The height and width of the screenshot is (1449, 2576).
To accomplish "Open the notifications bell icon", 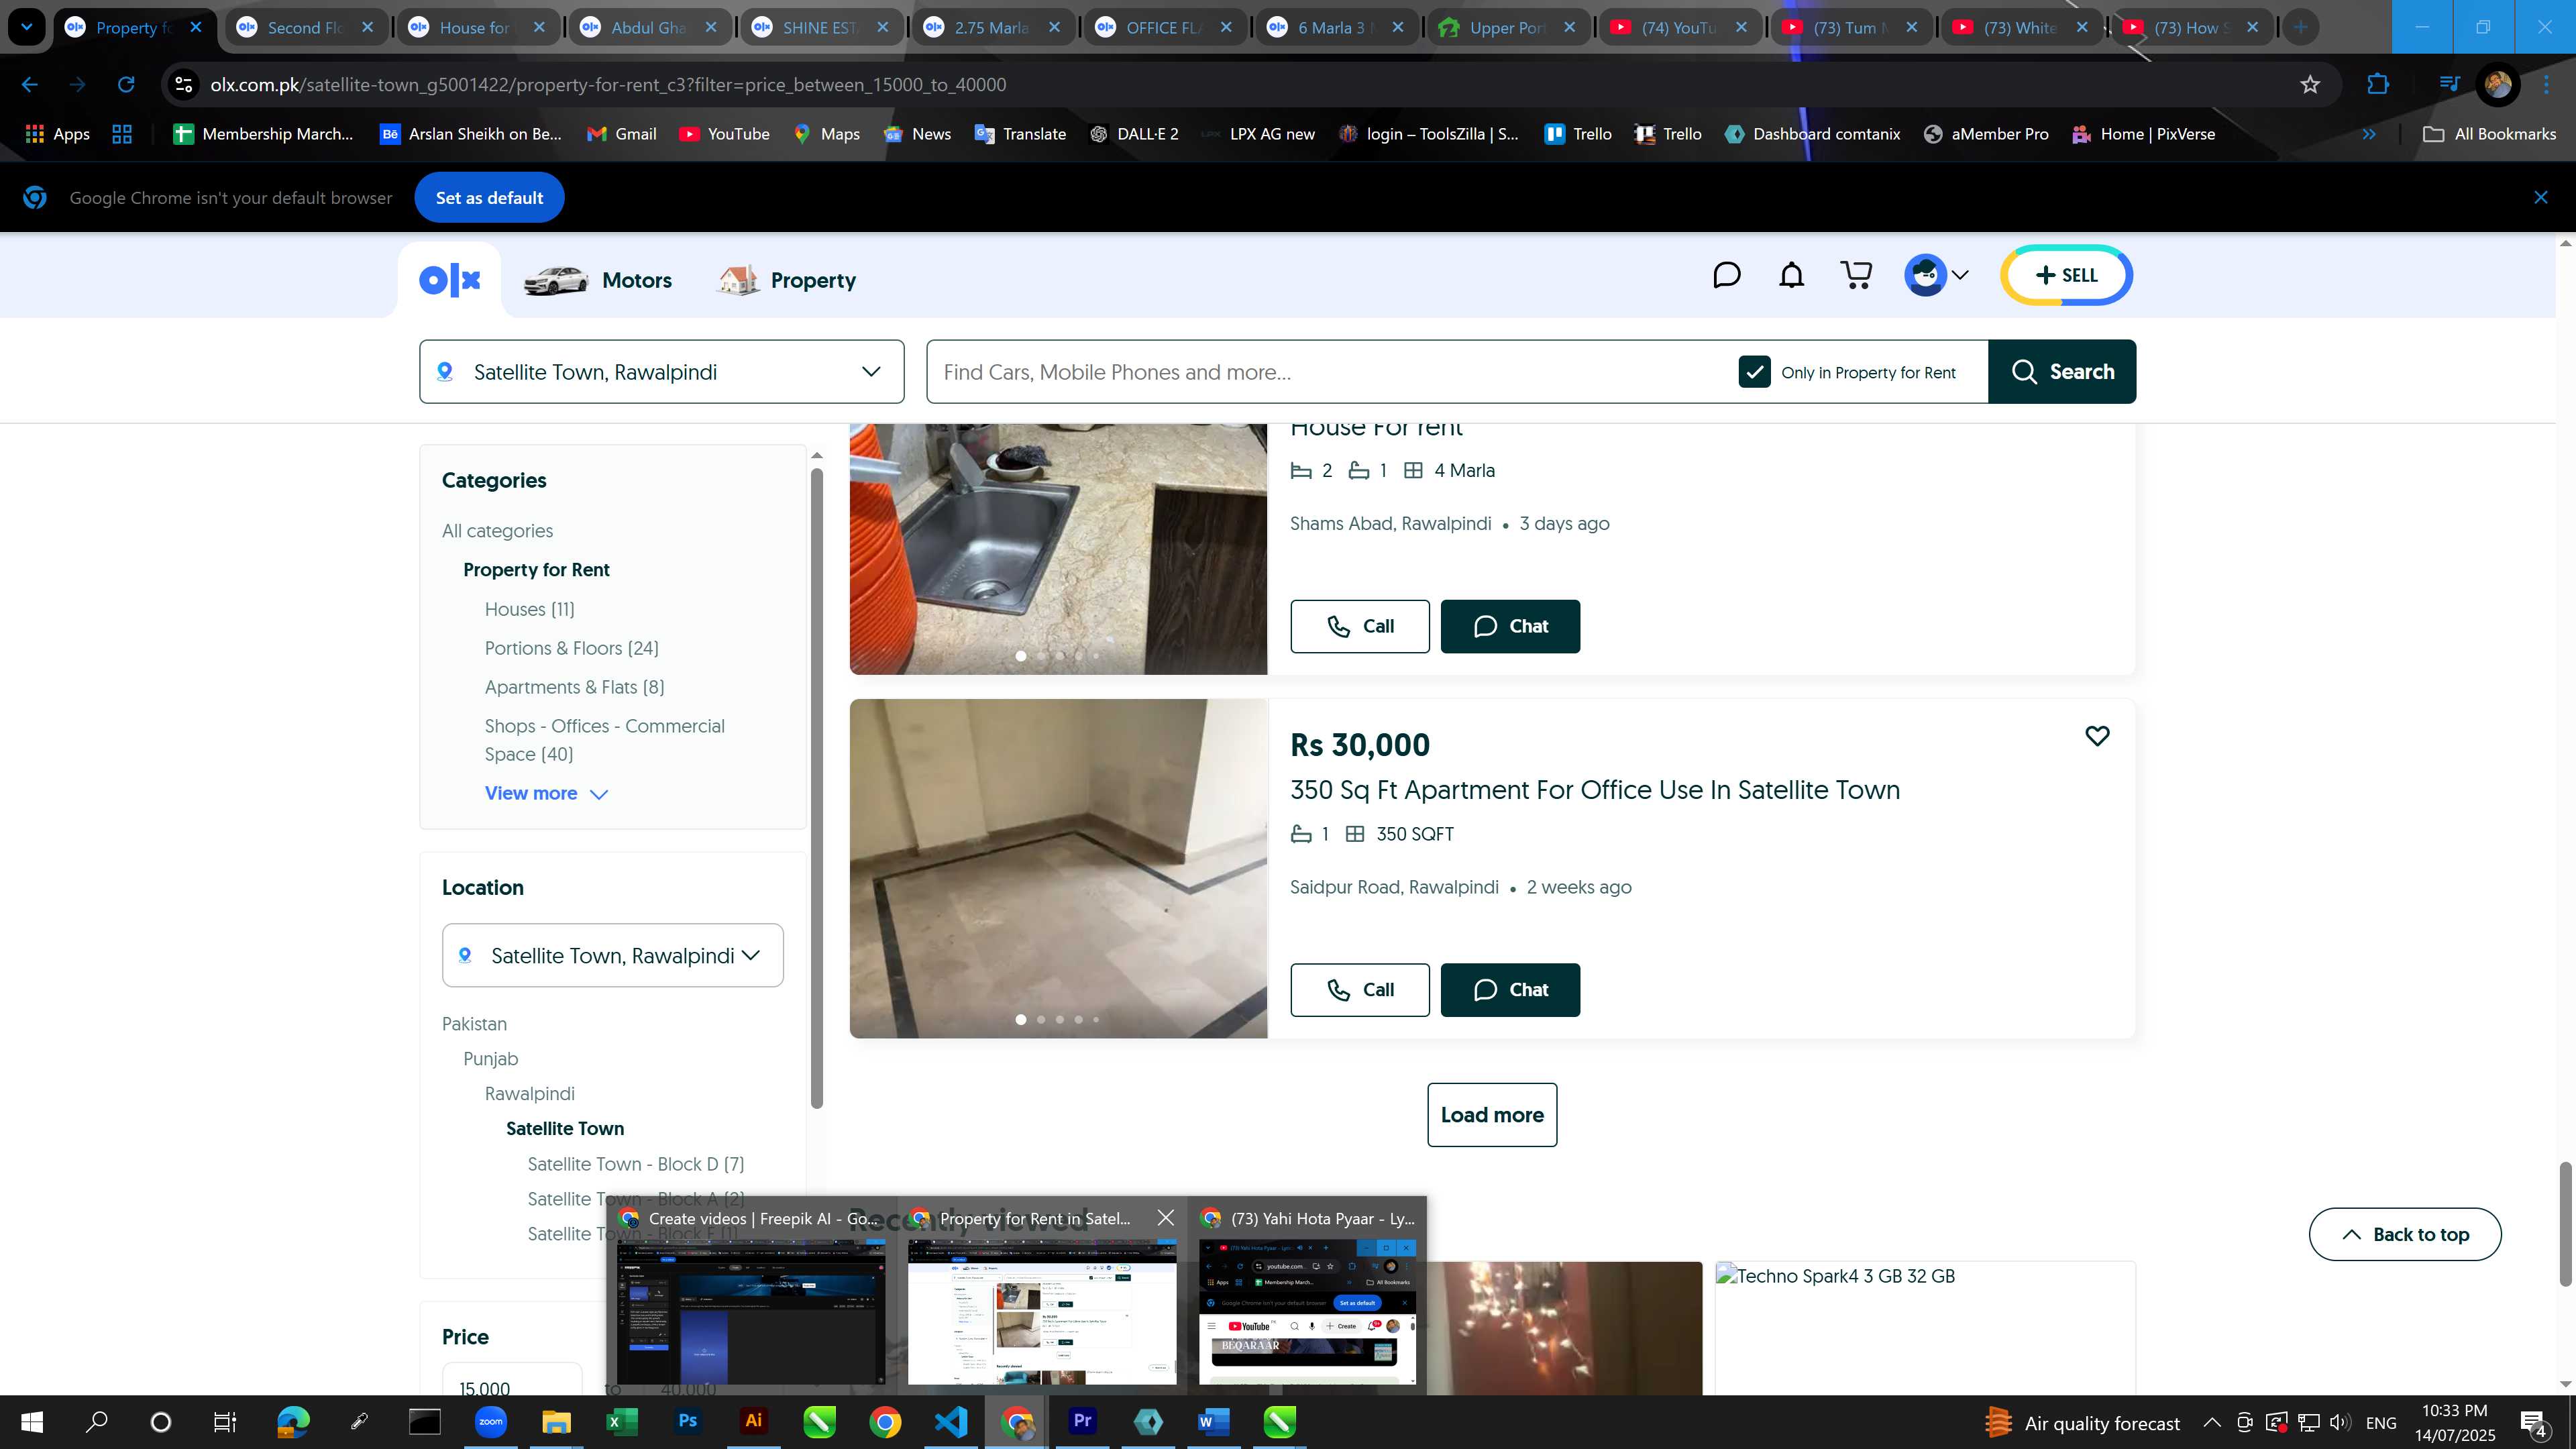I will click(1791, 275).
